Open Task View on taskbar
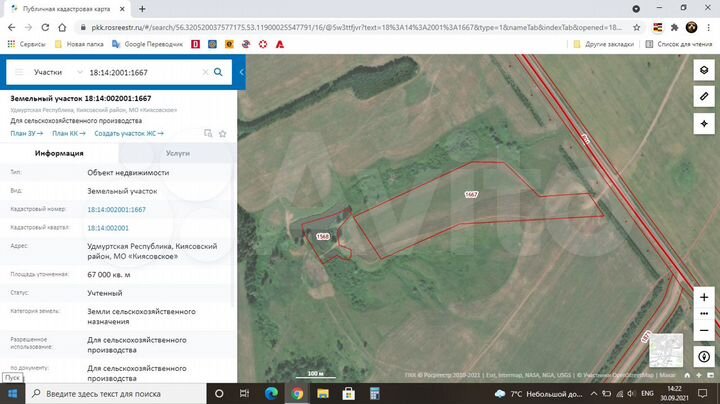Image resolution: width=720 pixels, height=404 pixels. click(244, 394)
